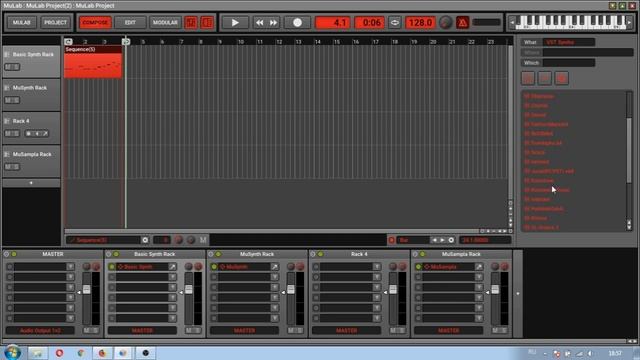640x360 pixels.
Task: Click the red triangle metronome icon
Action: (x=462, y=22)
